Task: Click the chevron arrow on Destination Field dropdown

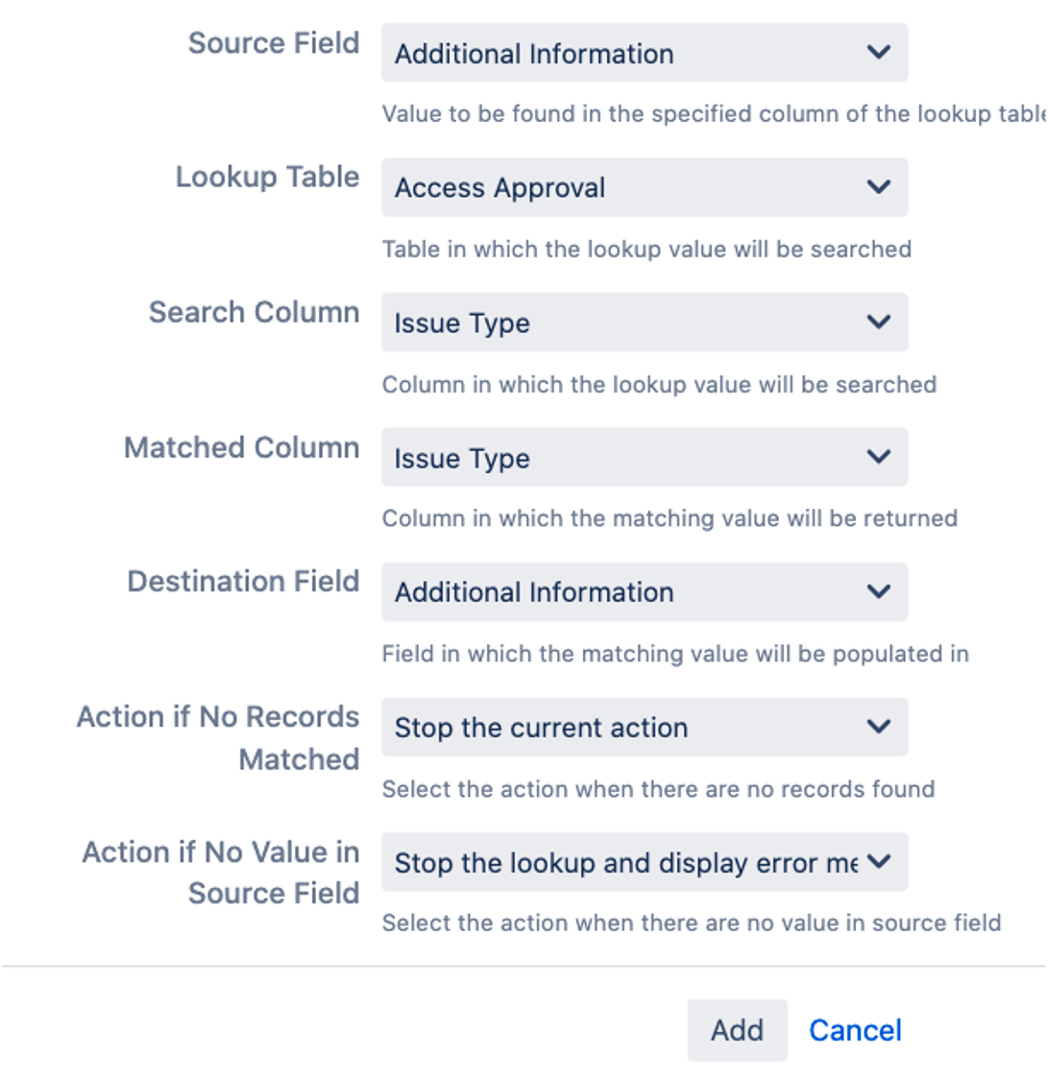Action: (878, 592)
